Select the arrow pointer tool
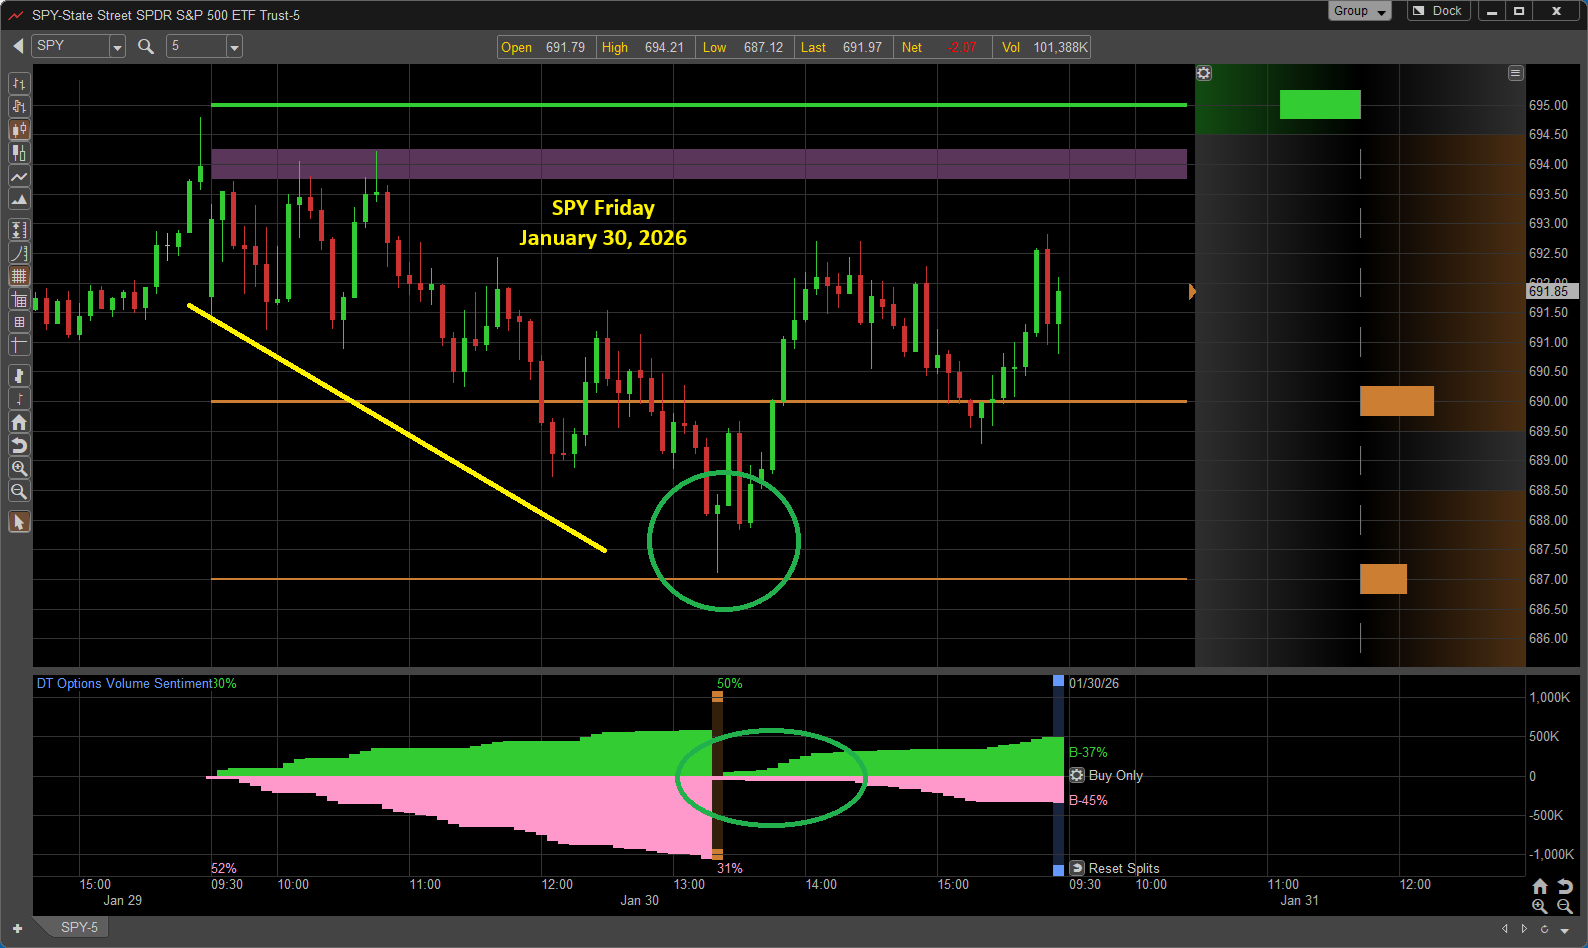Viewport: 1588px width, 948px height. (x=19, y=522)
